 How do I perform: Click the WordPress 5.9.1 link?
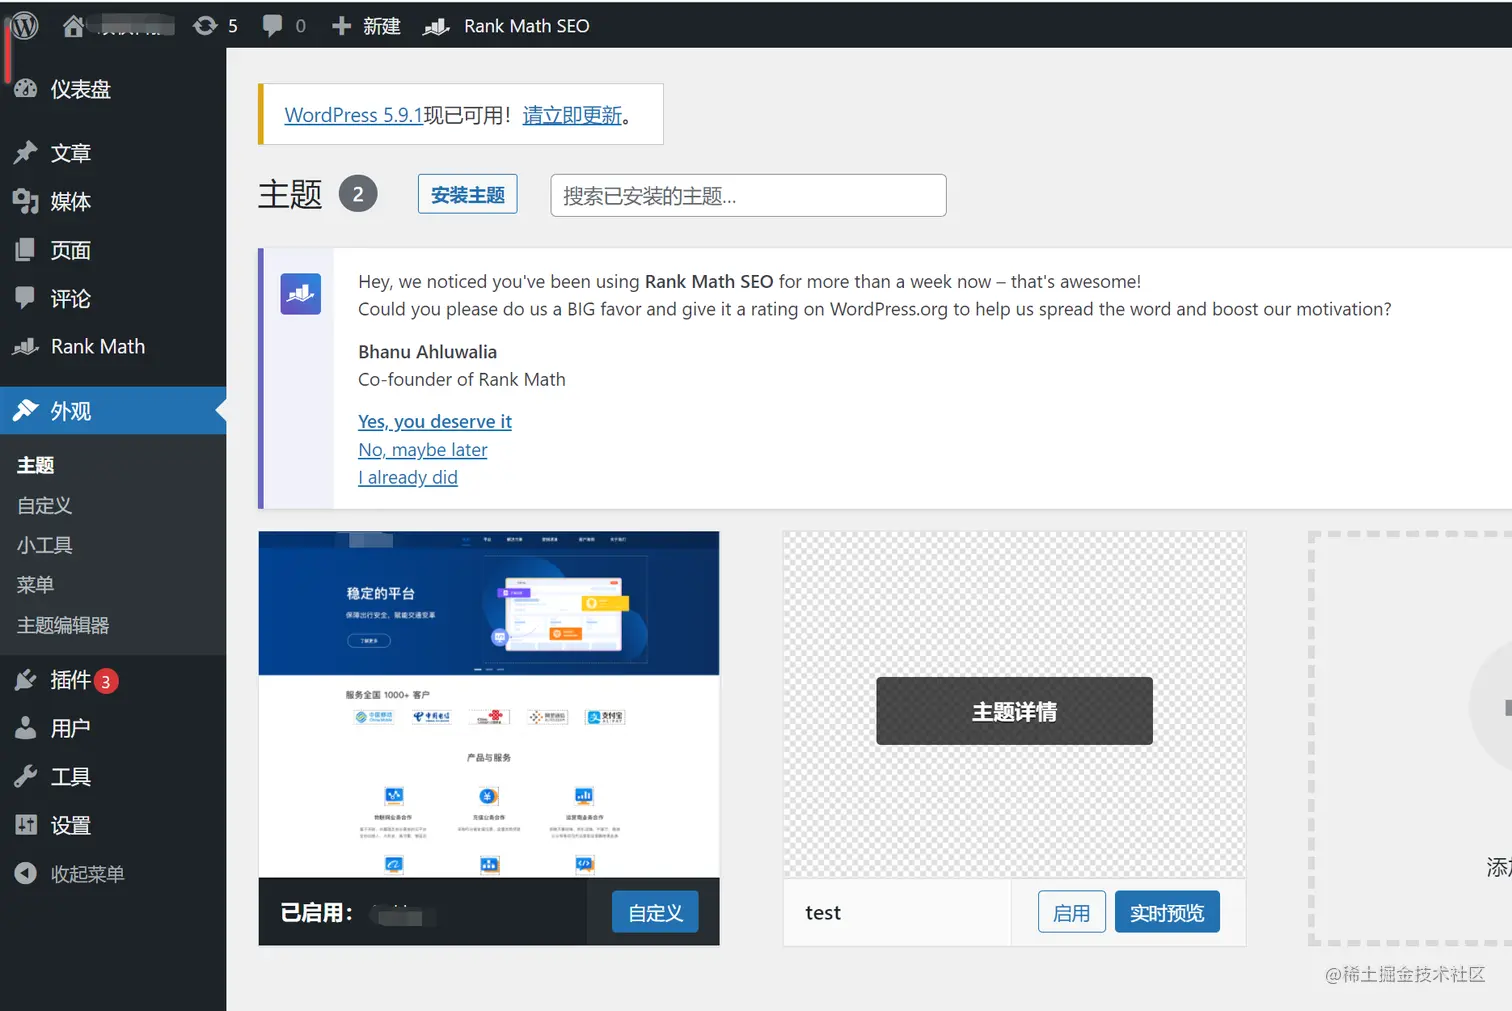pyautogui.click(x=354, y=115)
